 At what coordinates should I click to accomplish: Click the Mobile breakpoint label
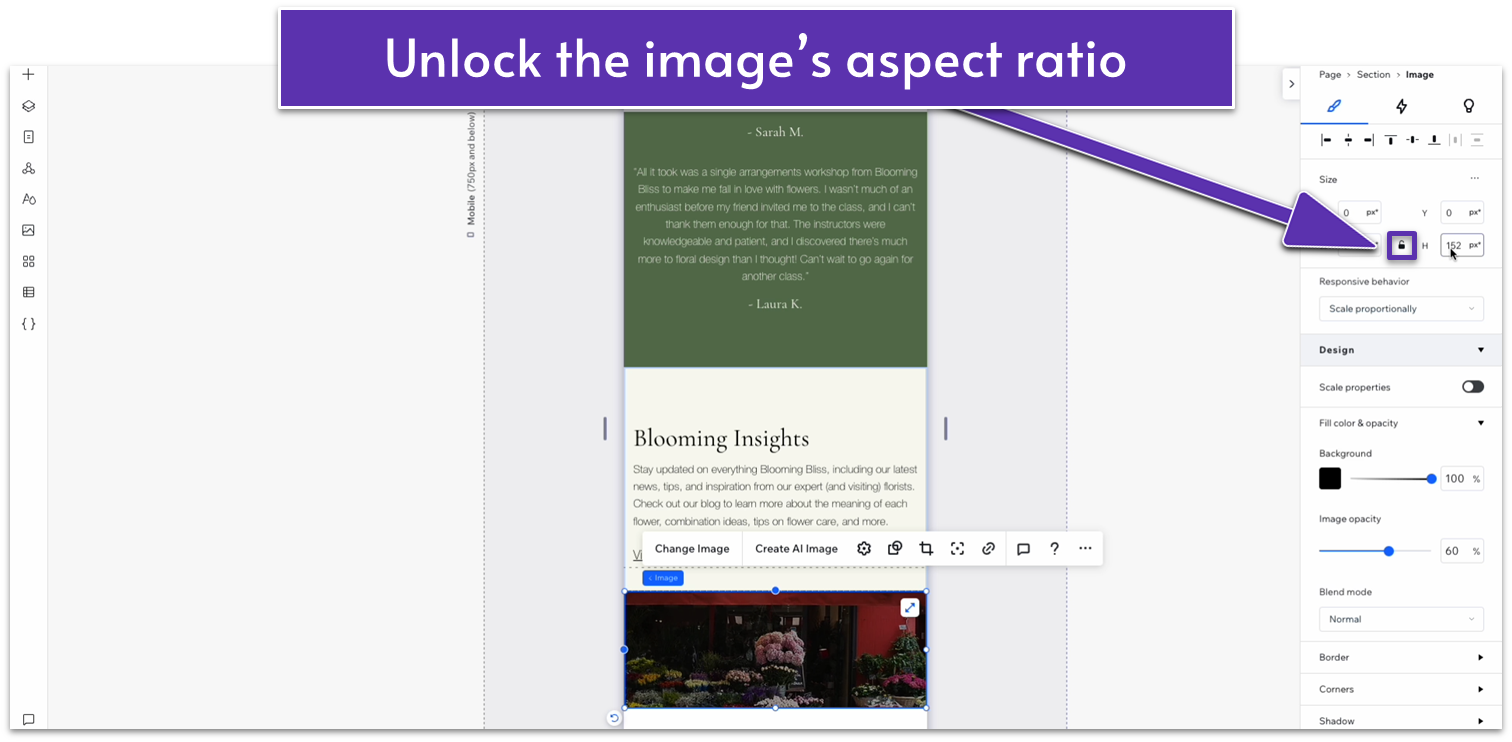470,174
